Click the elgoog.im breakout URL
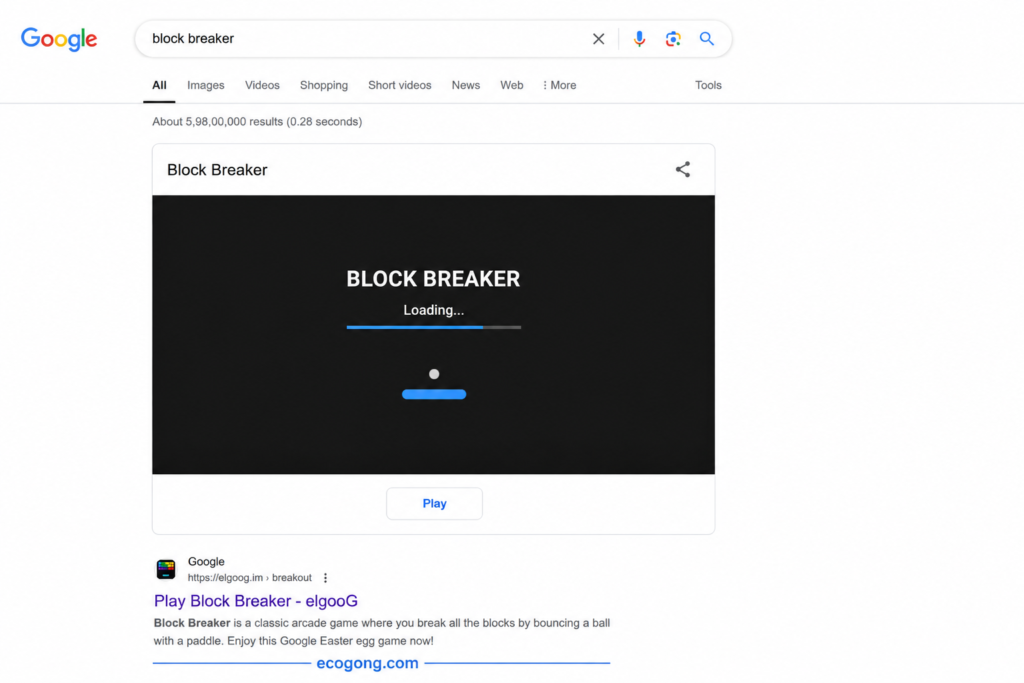This screenshot has width=1024, height=683. pyautogui.click(x=249, y=578)
